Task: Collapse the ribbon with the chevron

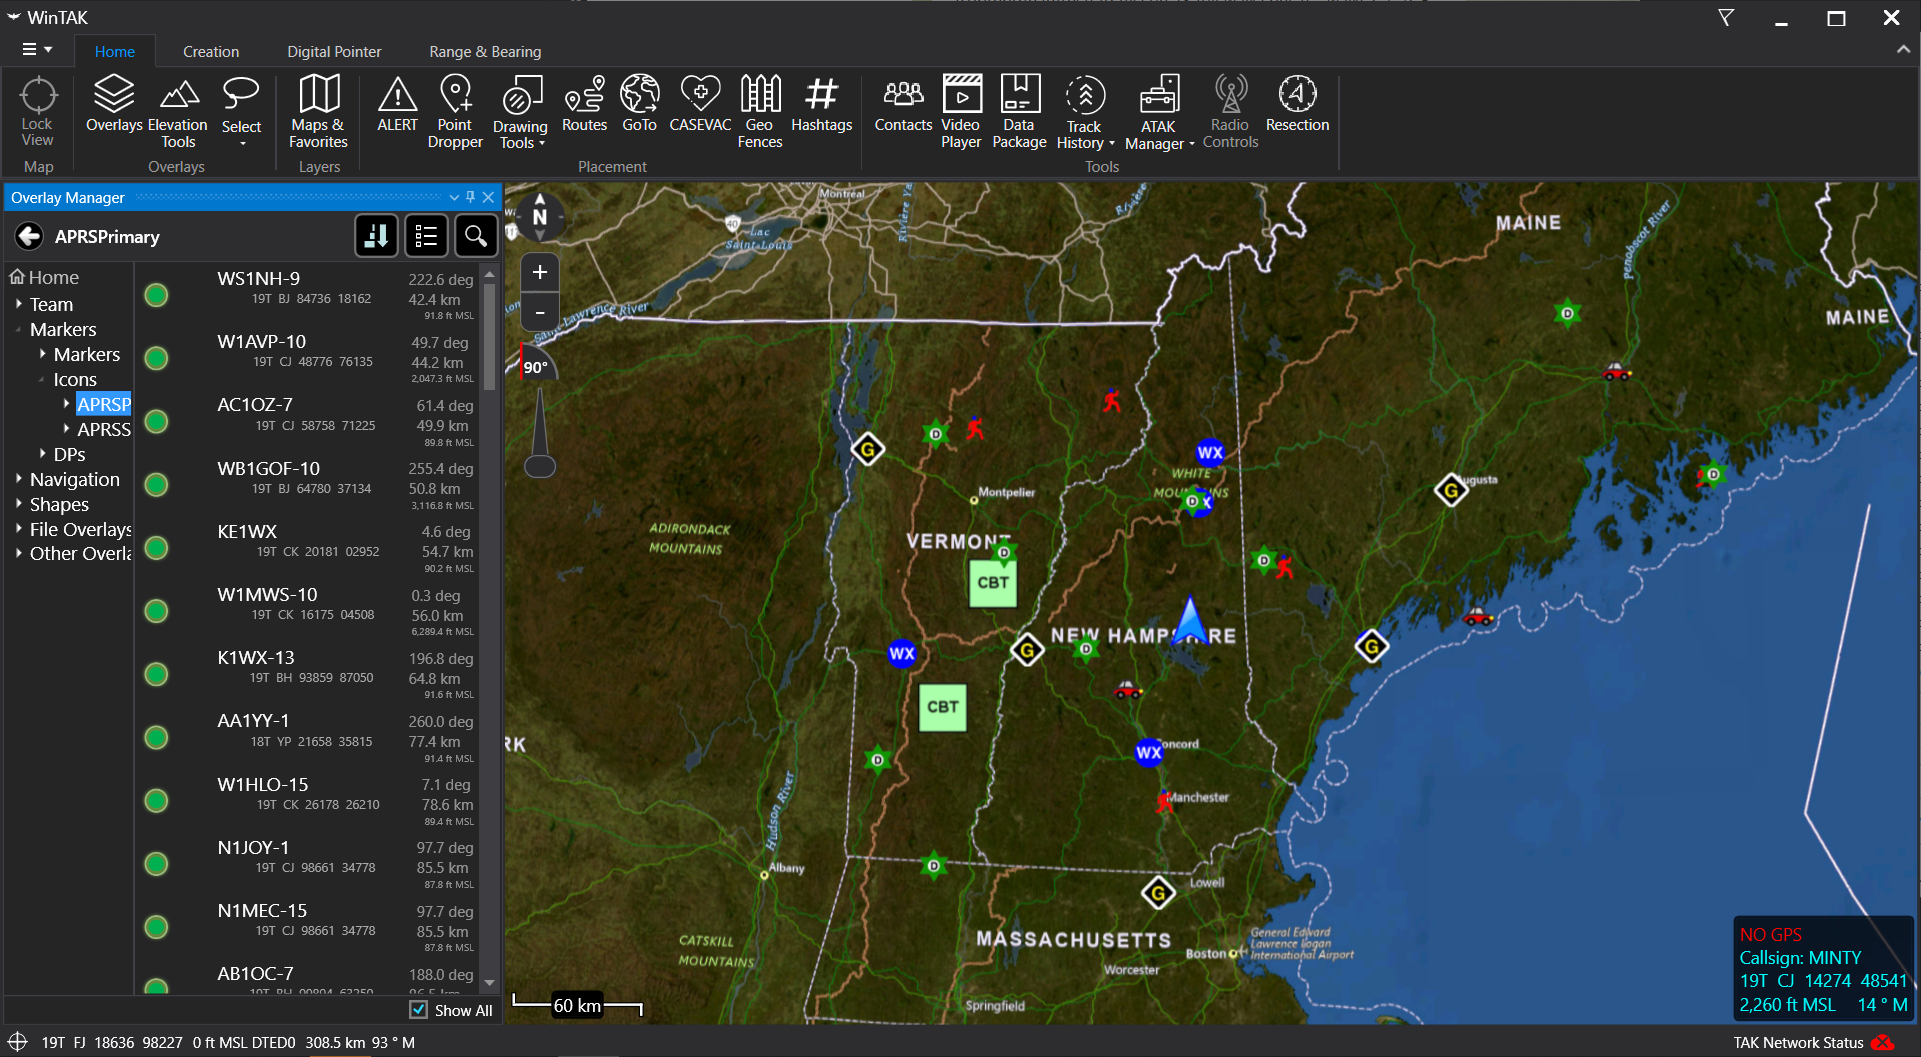Action: pos(1902,49)
